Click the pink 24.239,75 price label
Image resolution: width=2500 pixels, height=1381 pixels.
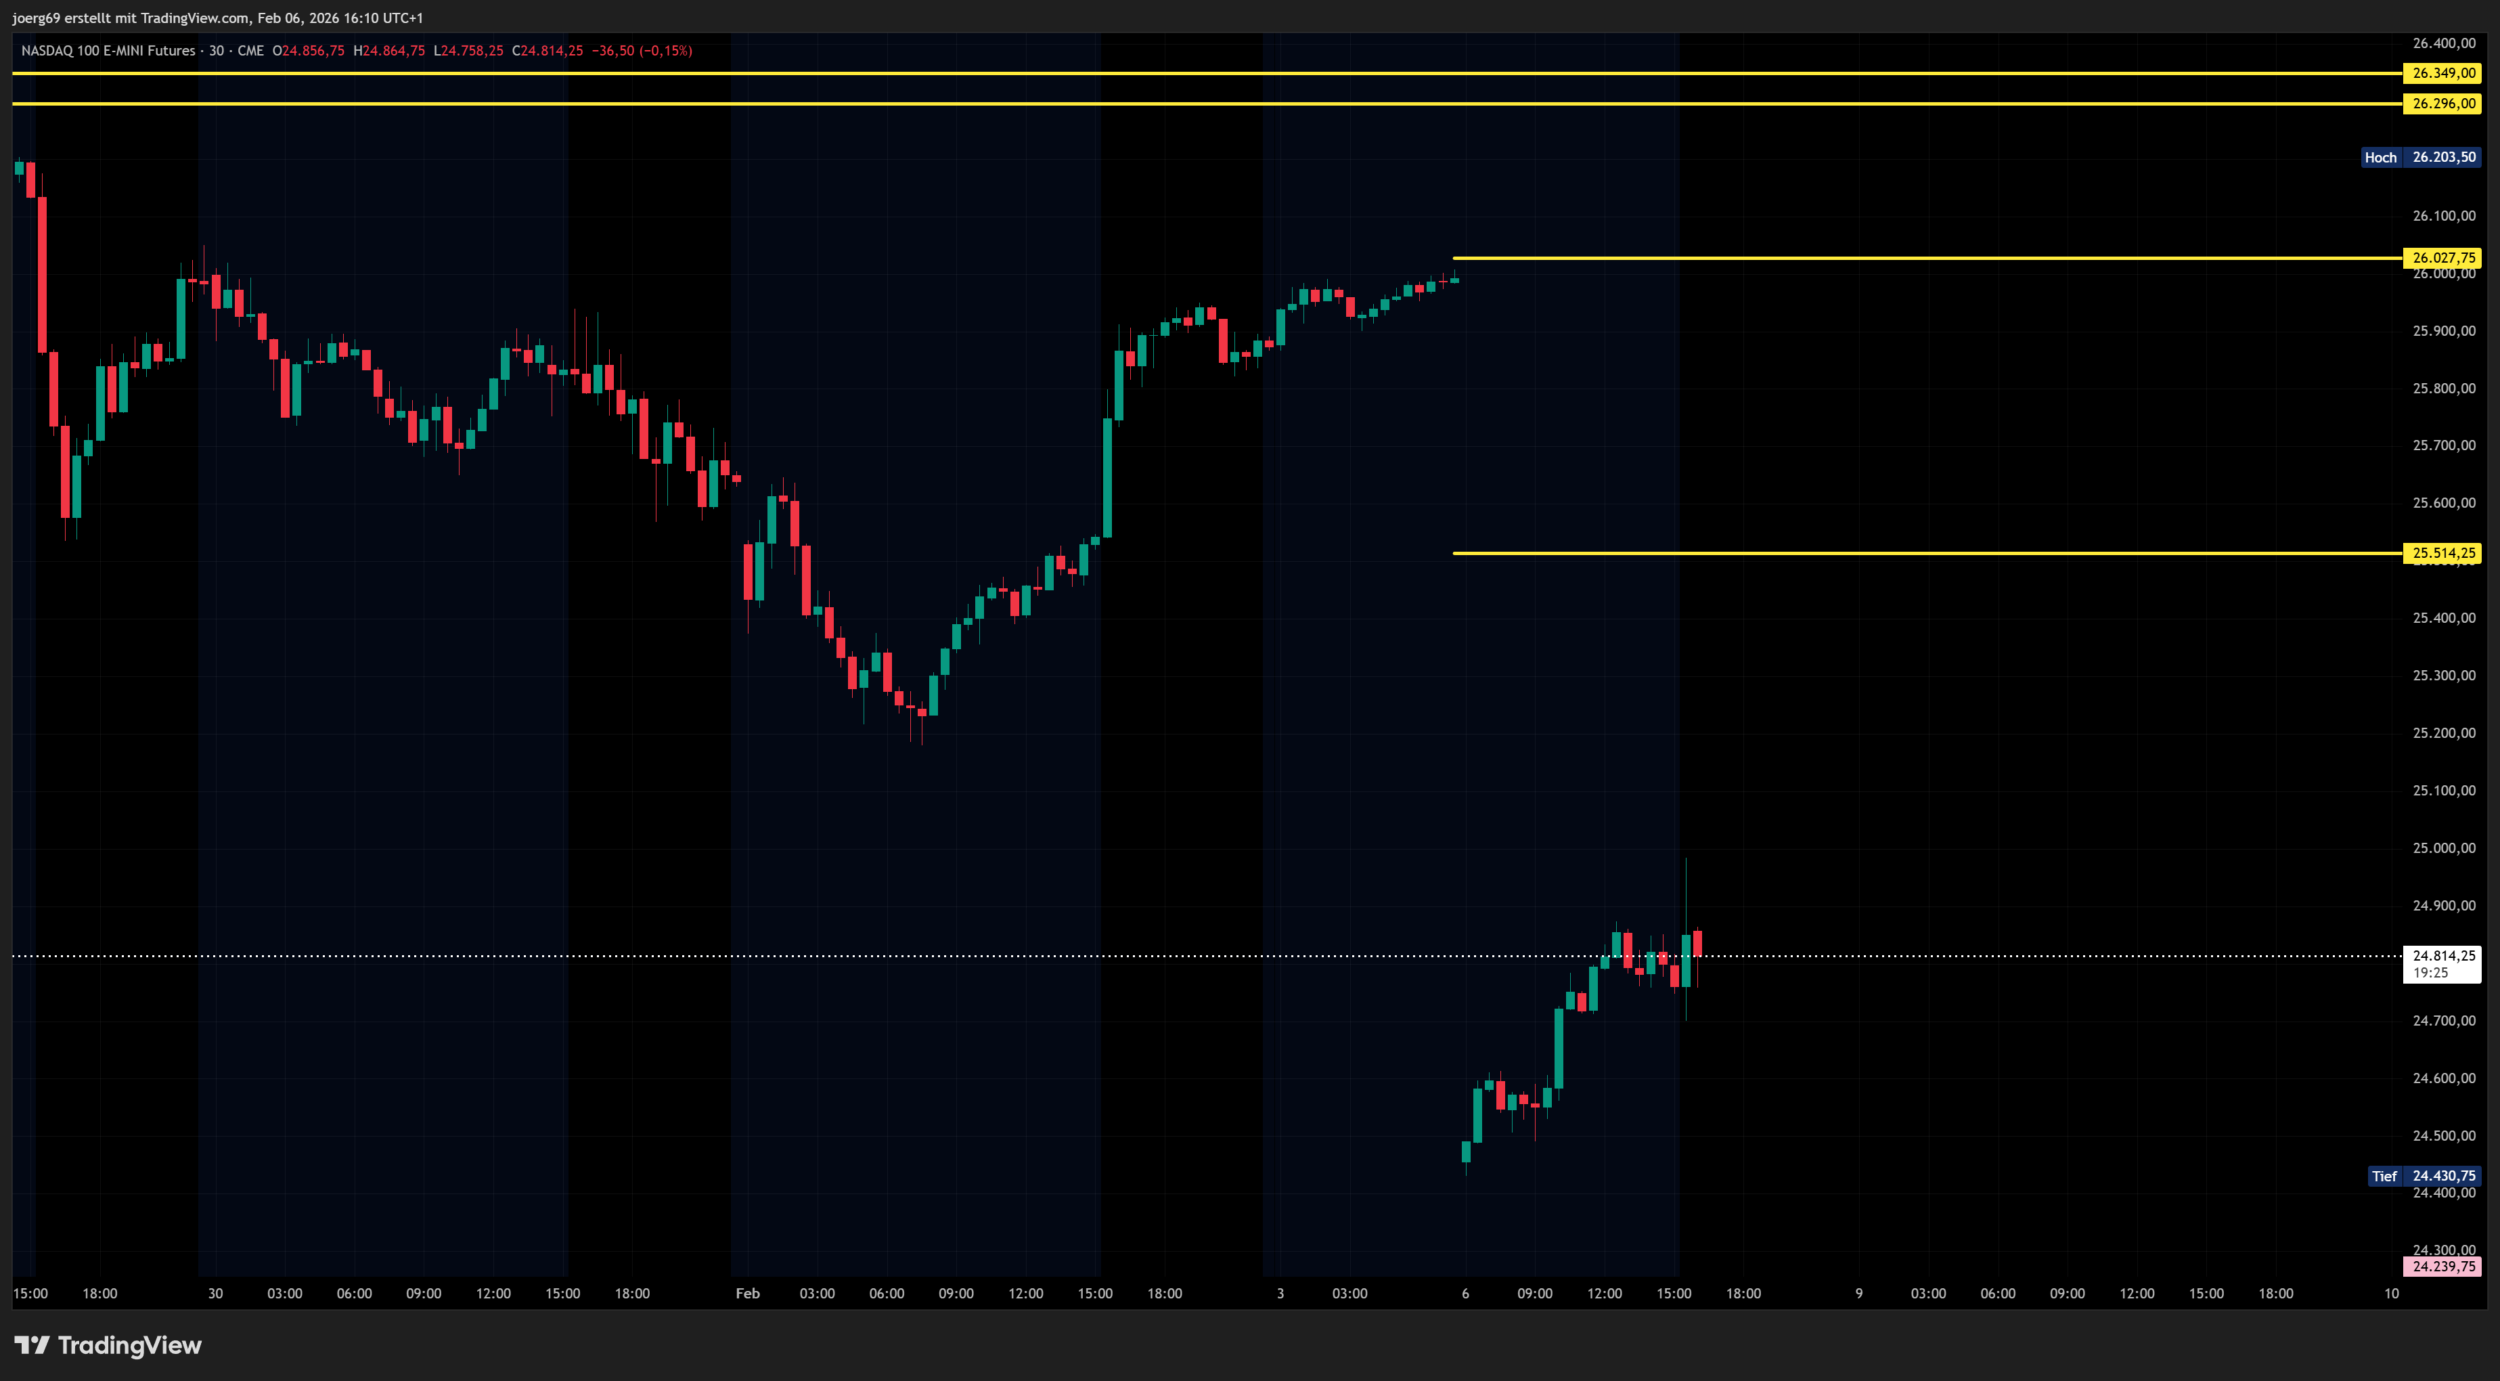point(2443,1267)
